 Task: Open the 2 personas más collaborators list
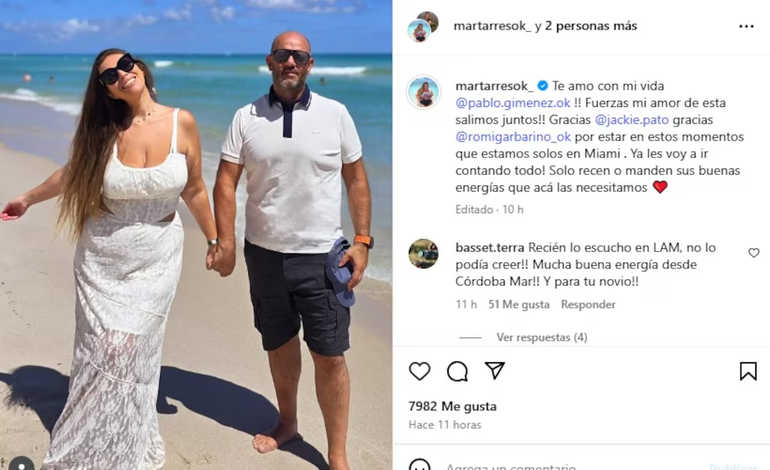pyautogui.click(x=591, y=26)
